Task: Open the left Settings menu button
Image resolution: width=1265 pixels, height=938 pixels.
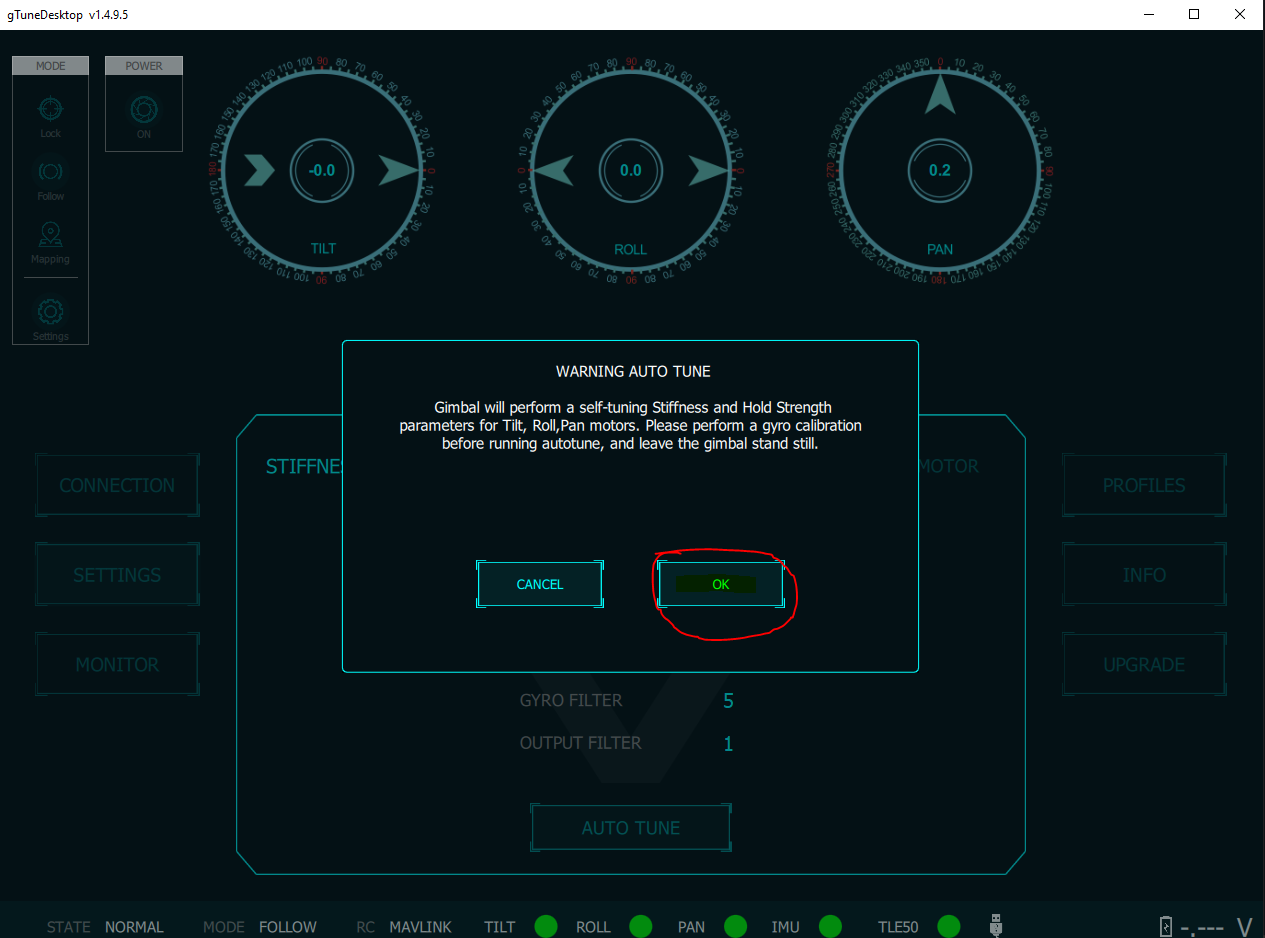Action: pos(117,575)
